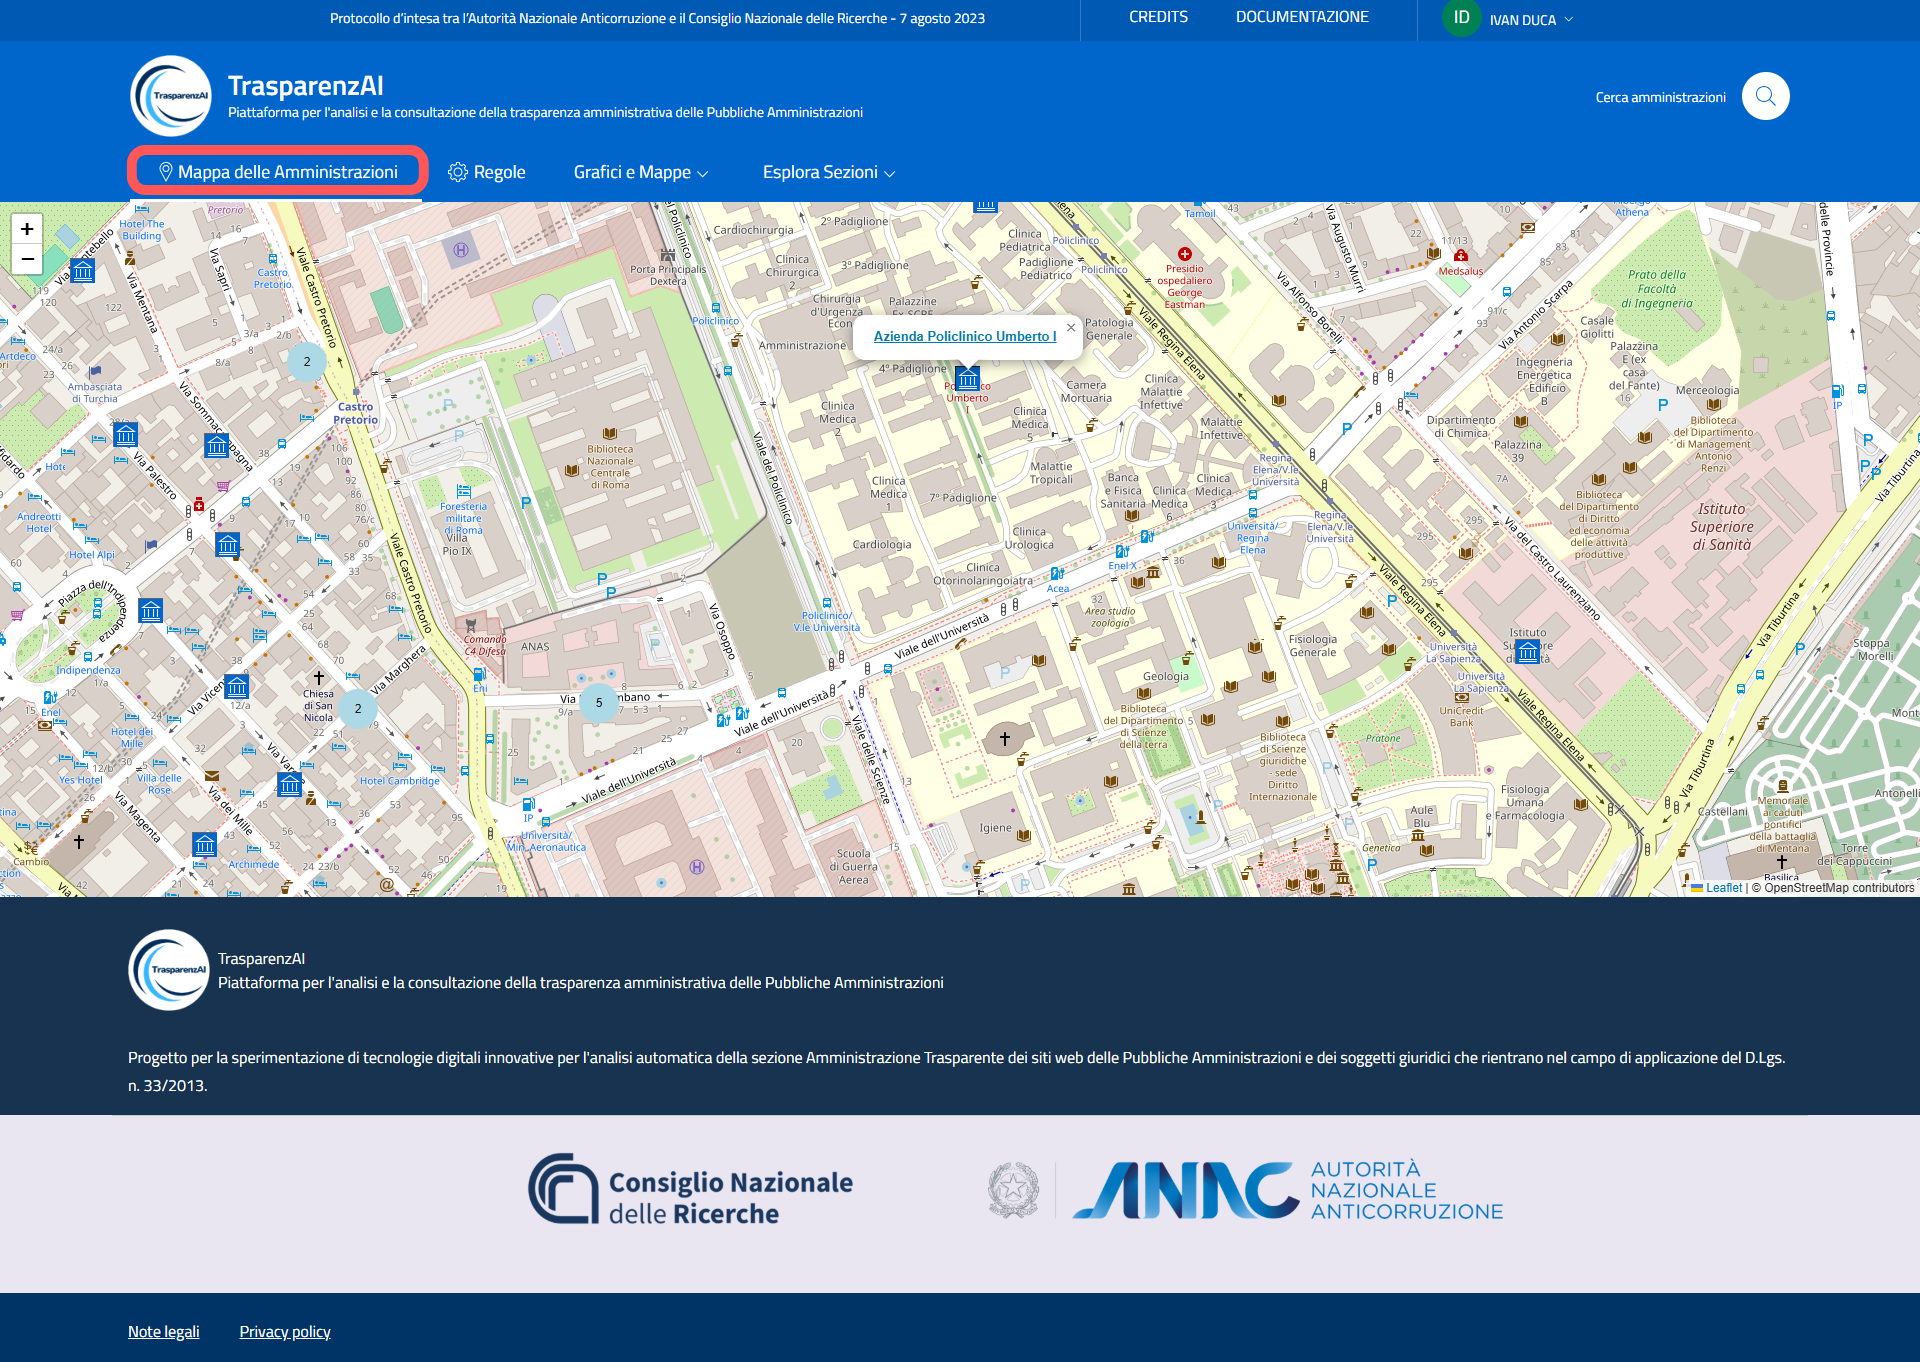Viewport: 1920px width, 1362px height.
Task: Open the Mappa delle Amministrazioni tab
Action: pyautogui.click(x=278, y=172)
